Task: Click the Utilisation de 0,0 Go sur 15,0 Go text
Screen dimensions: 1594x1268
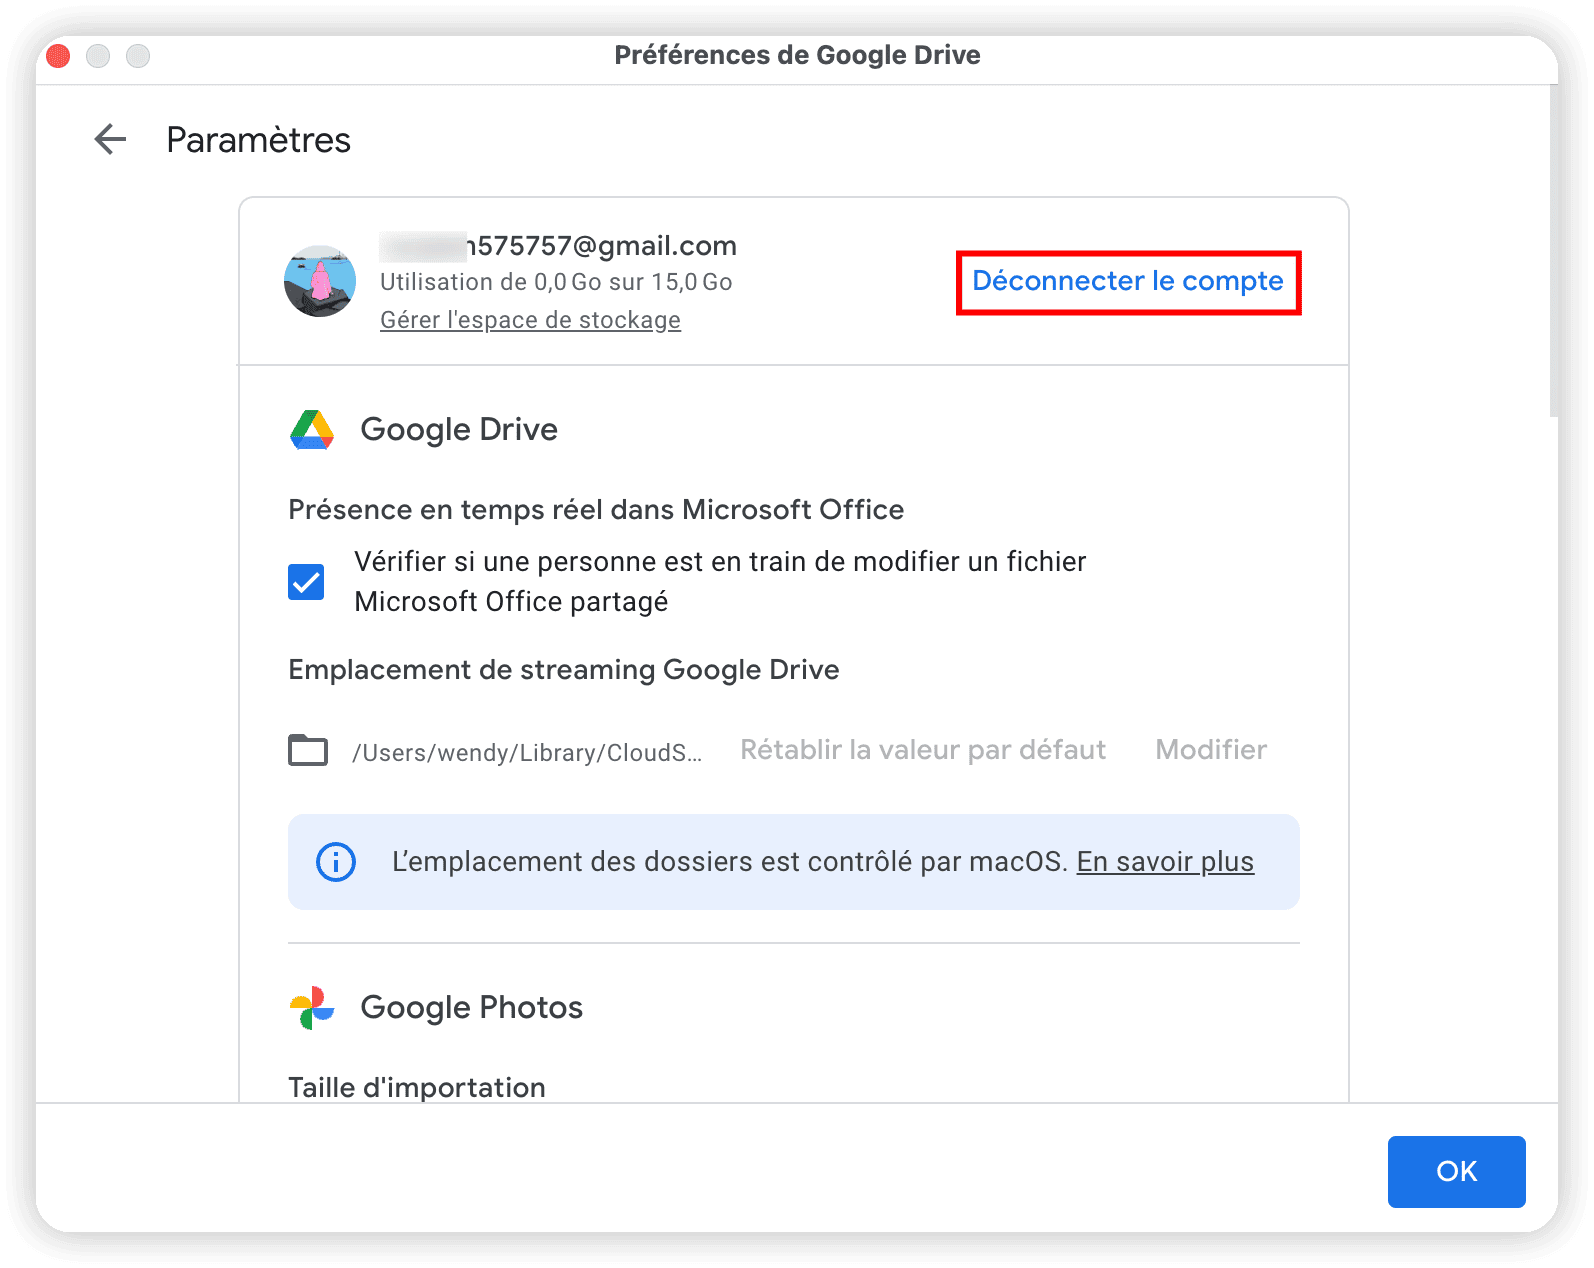Action: point(556,282)
